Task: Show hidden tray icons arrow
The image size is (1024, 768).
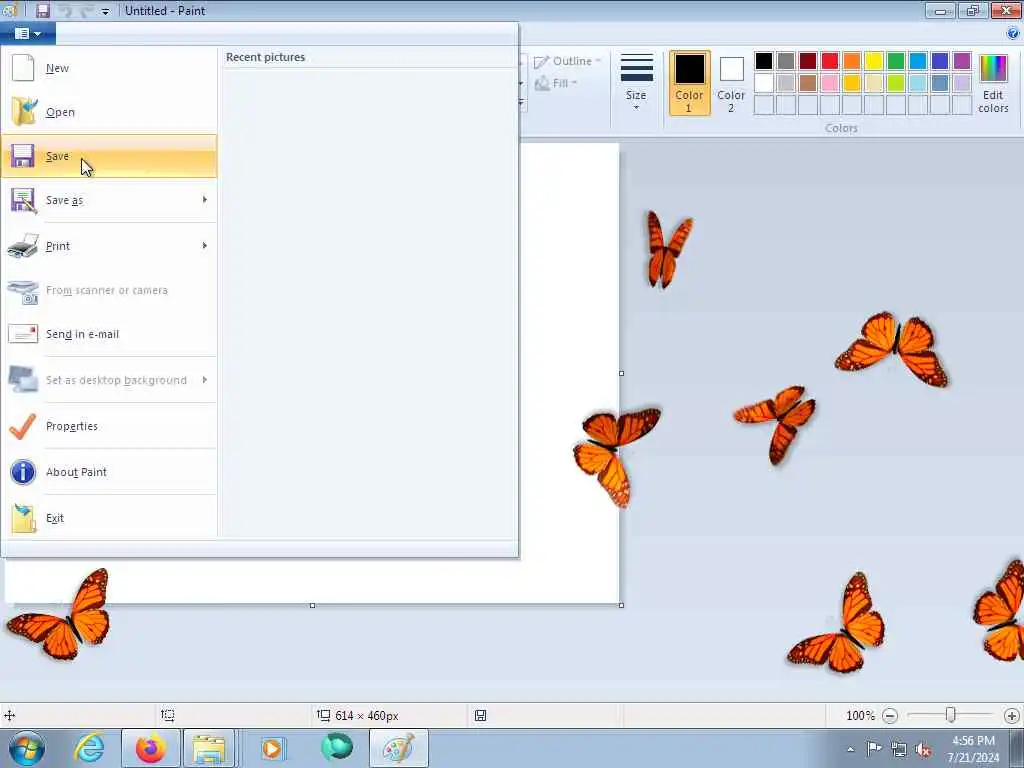Action: [850, 749]
